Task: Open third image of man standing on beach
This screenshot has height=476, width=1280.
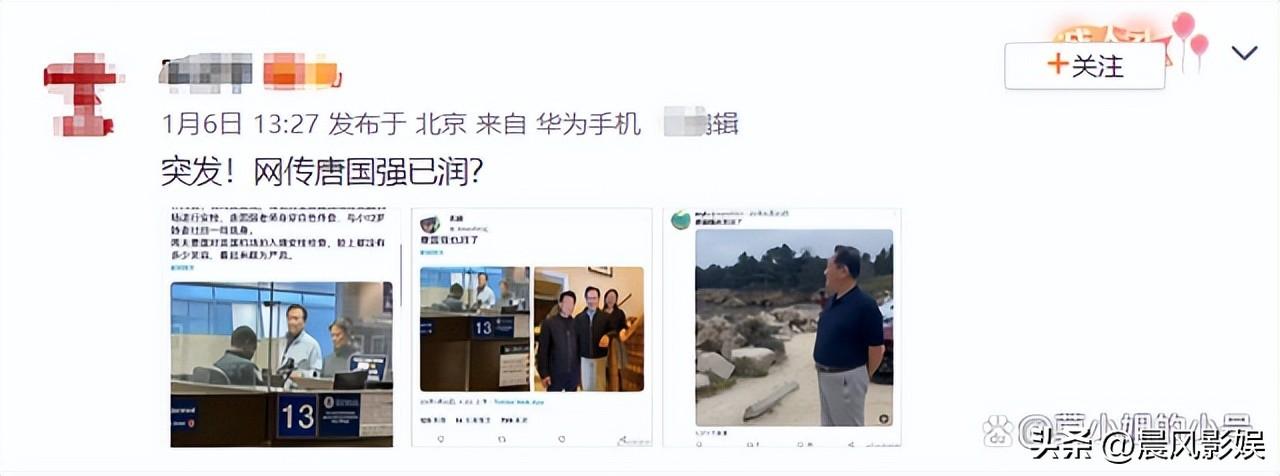Action: [782, 327]
